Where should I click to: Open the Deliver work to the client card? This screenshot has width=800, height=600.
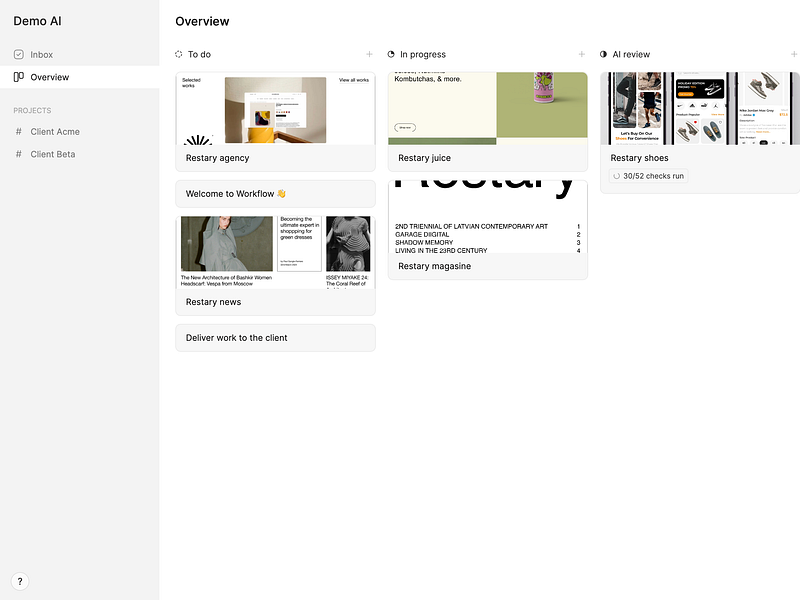[276, 338]
